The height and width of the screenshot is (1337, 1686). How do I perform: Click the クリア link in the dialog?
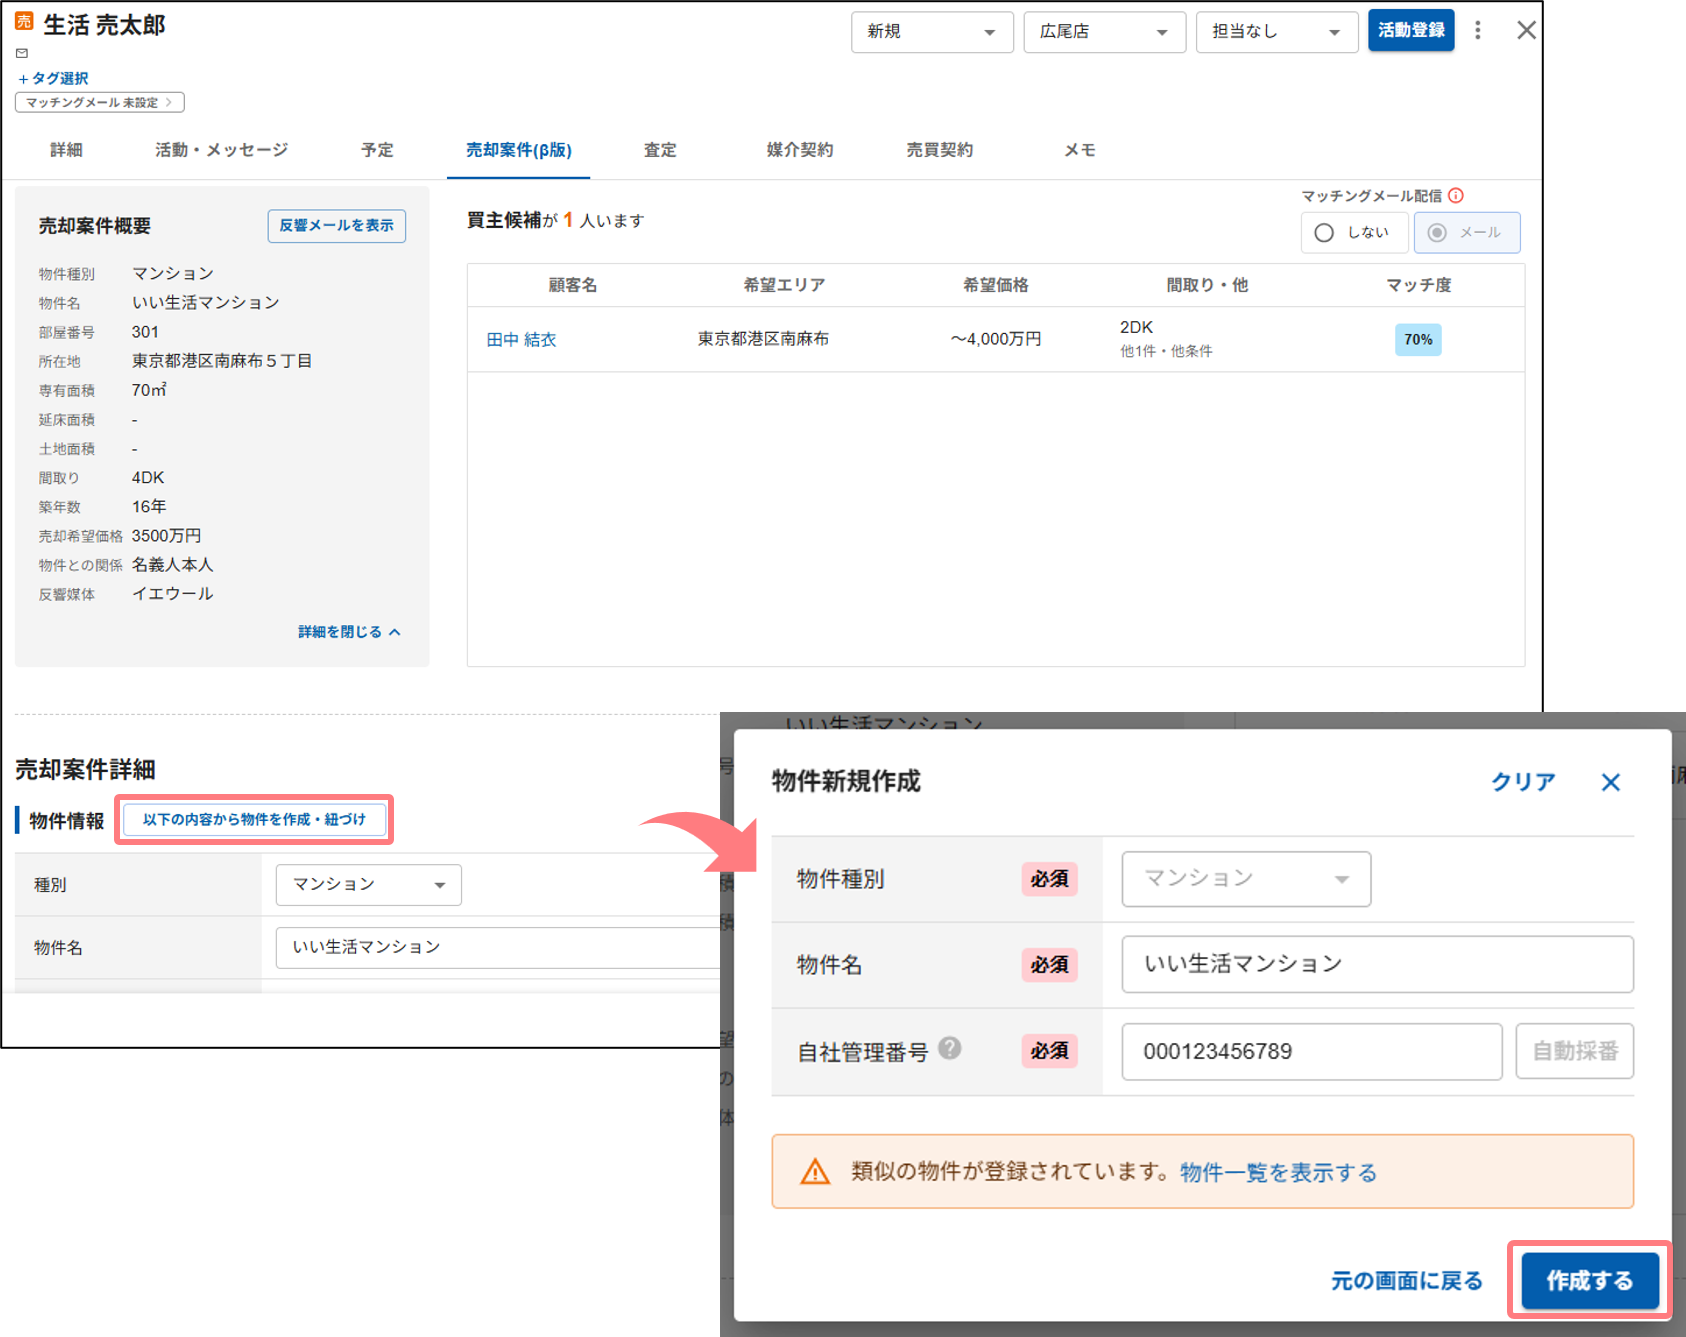click(1523, 782)
